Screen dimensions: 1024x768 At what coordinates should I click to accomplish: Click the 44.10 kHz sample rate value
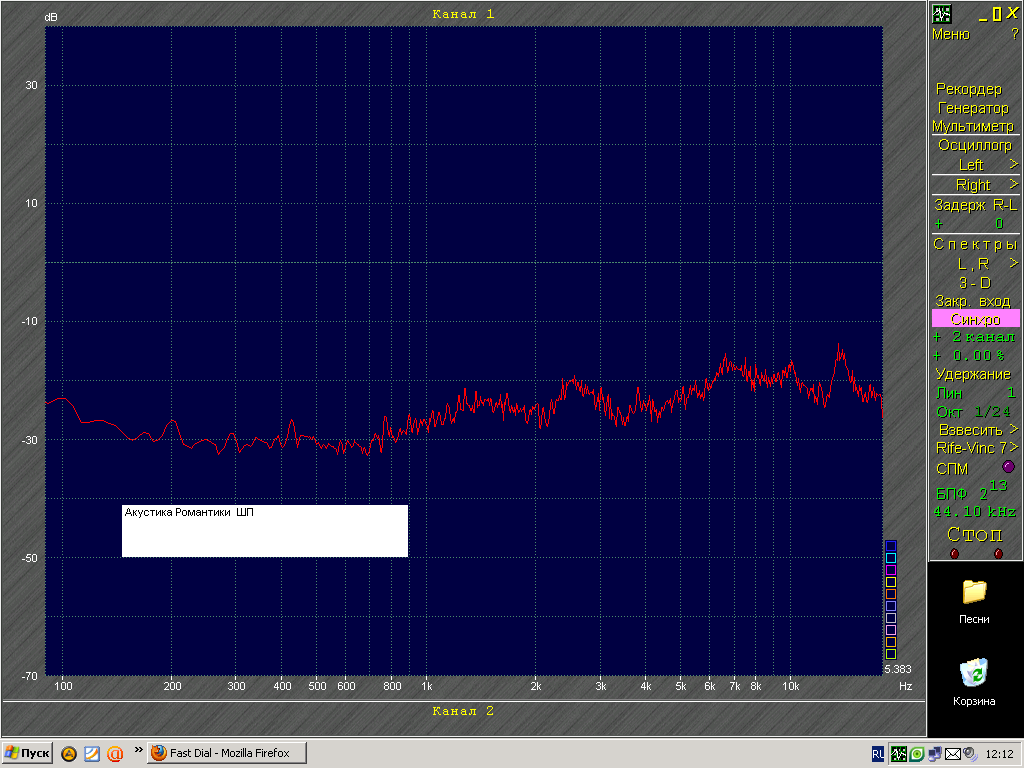click(974, 511)
